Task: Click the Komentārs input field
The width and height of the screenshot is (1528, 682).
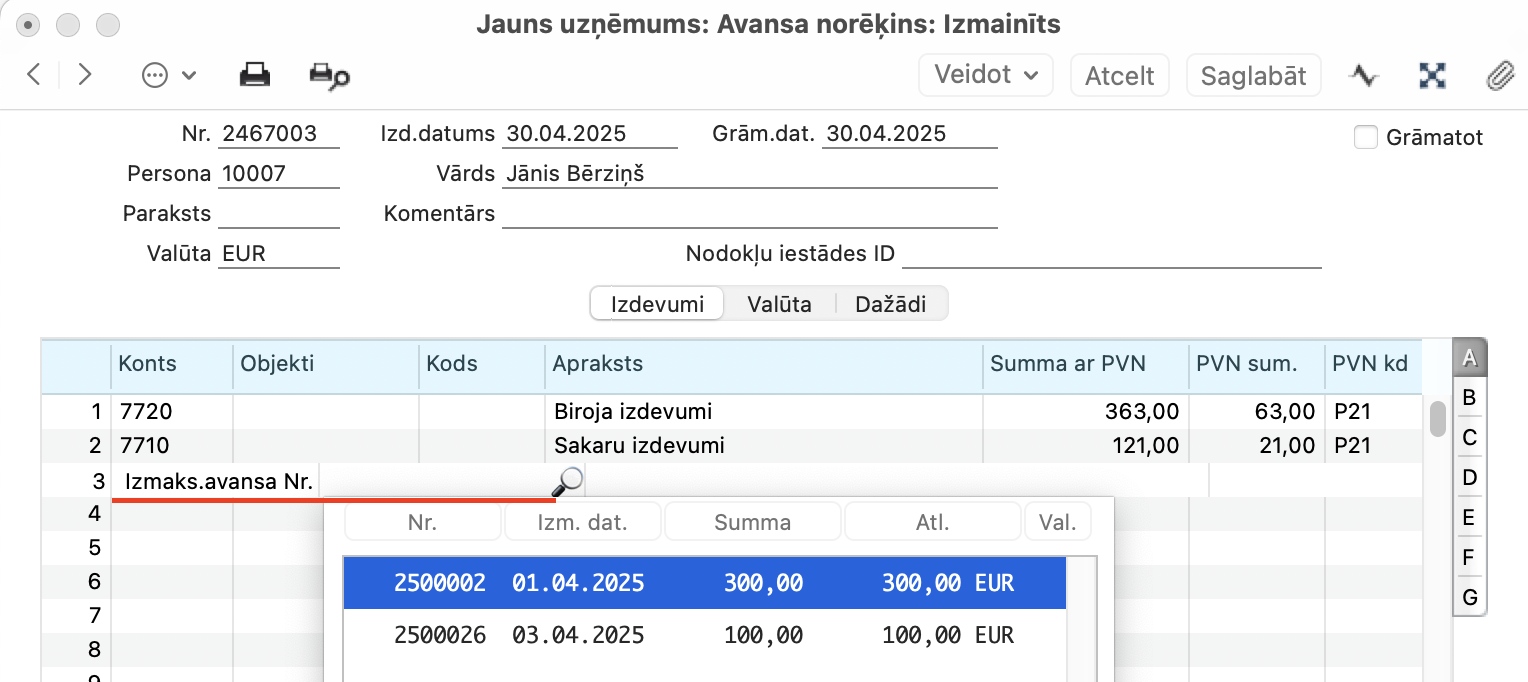Action: [750, 213]
